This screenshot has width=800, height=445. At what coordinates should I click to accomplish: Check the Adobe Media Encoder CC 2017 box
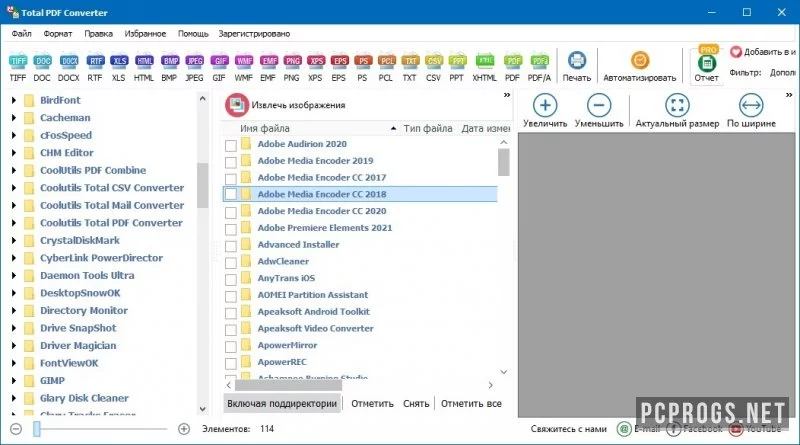[x=231, y=179]
